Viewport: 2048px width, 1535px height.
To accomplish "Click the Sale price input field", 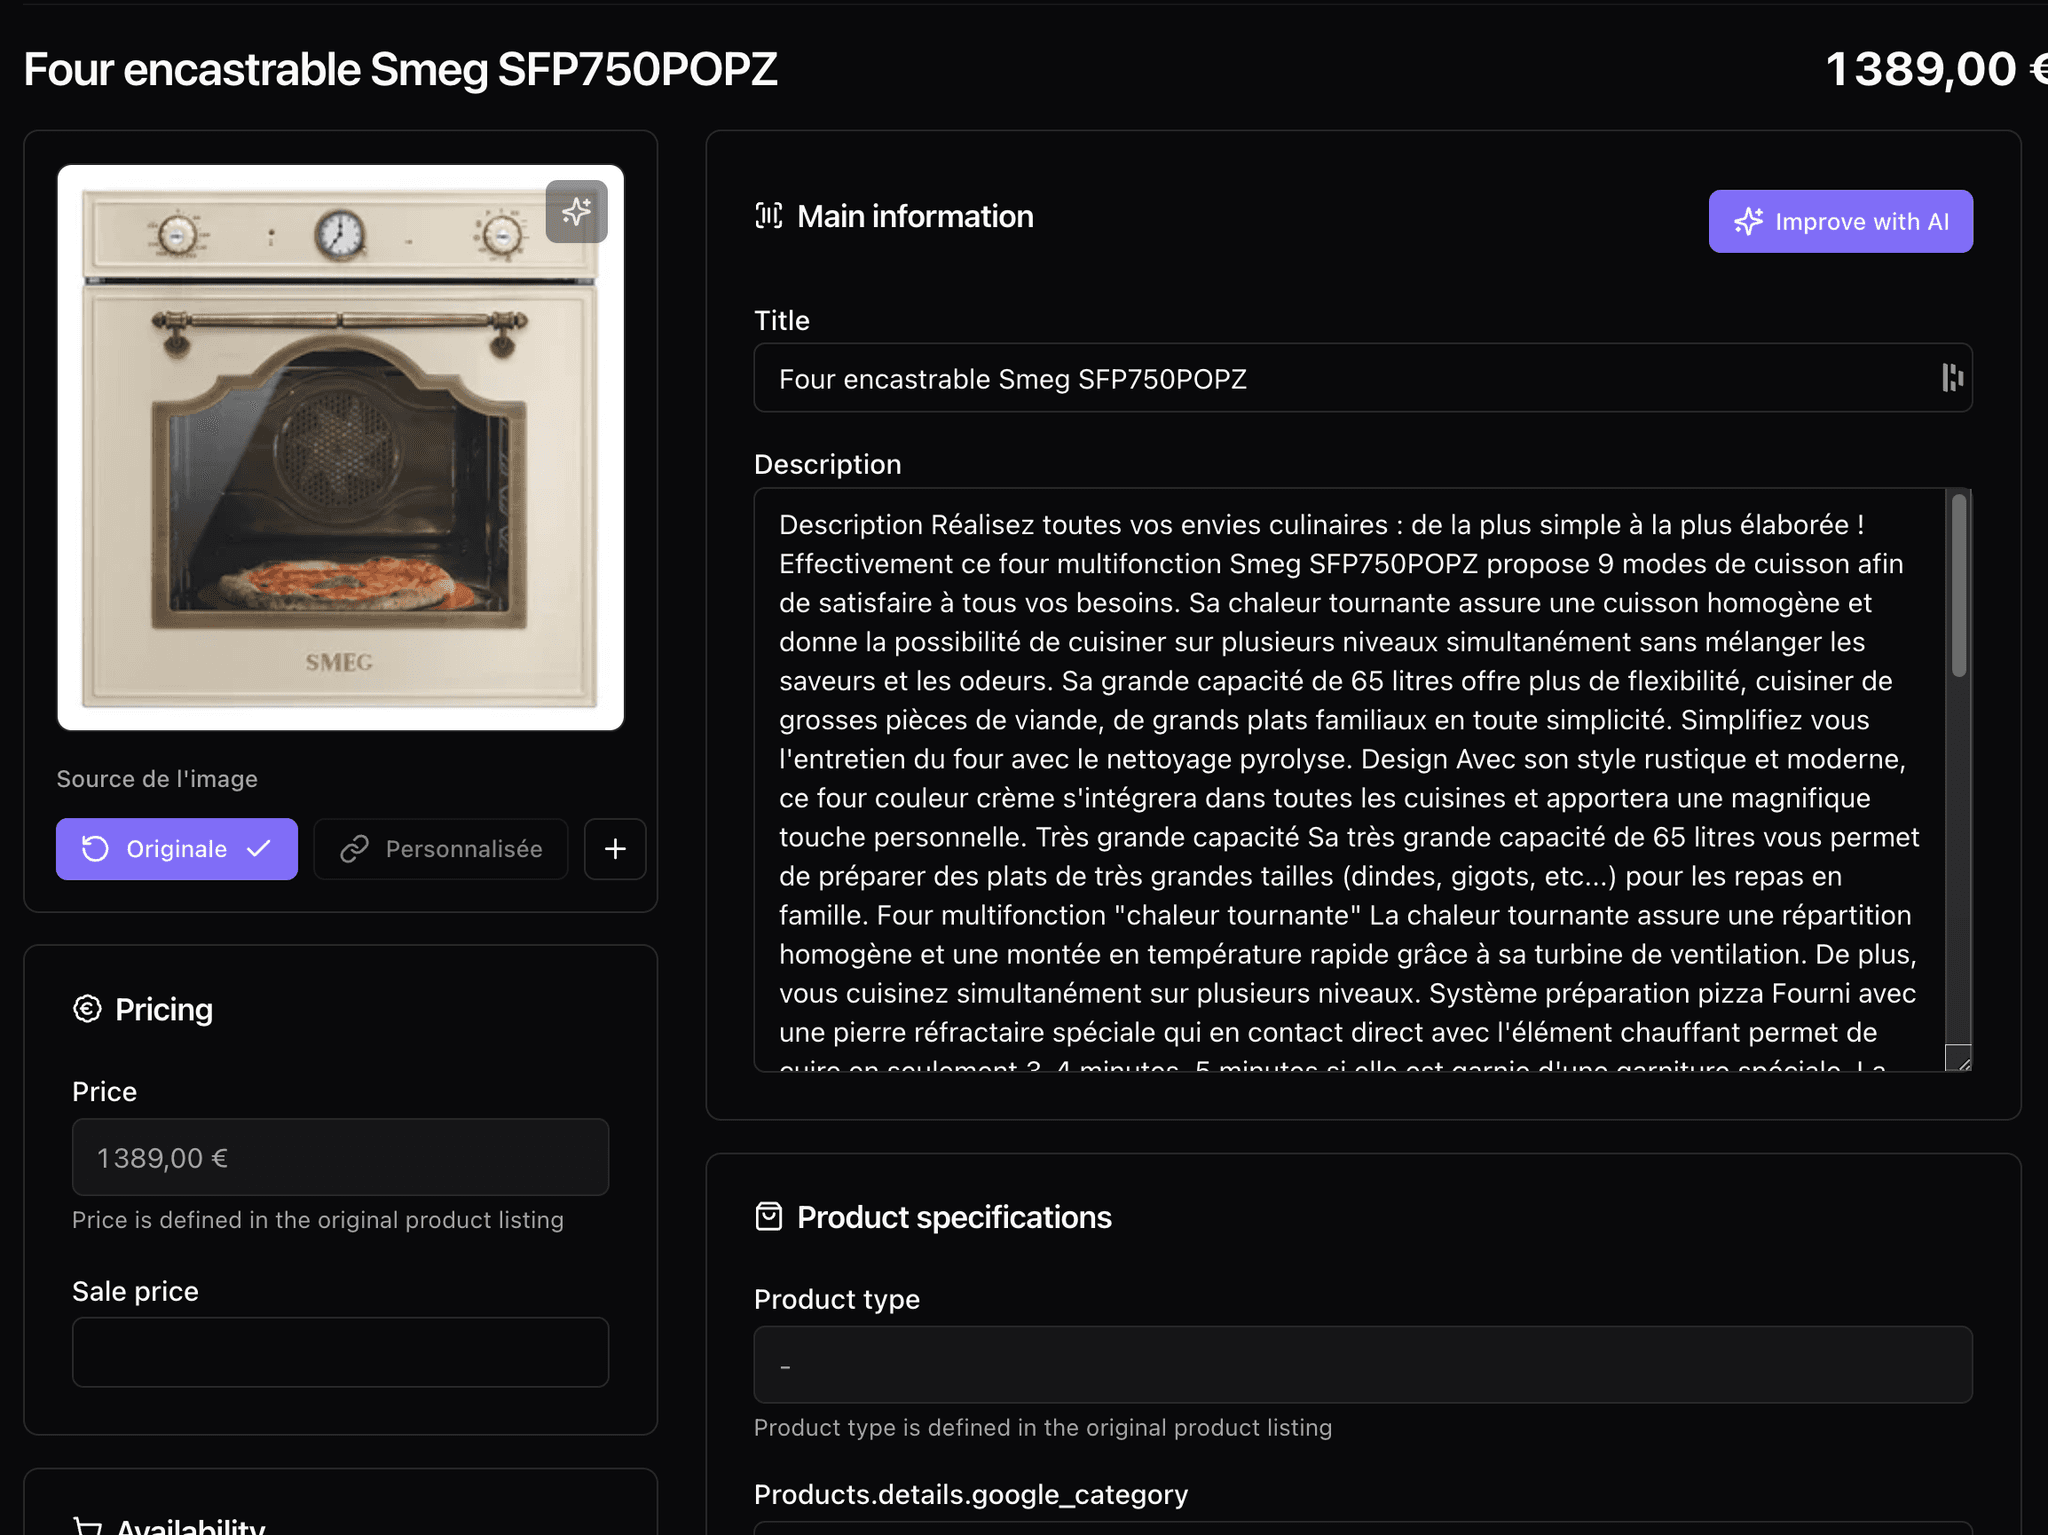I will click(340, 1352).
